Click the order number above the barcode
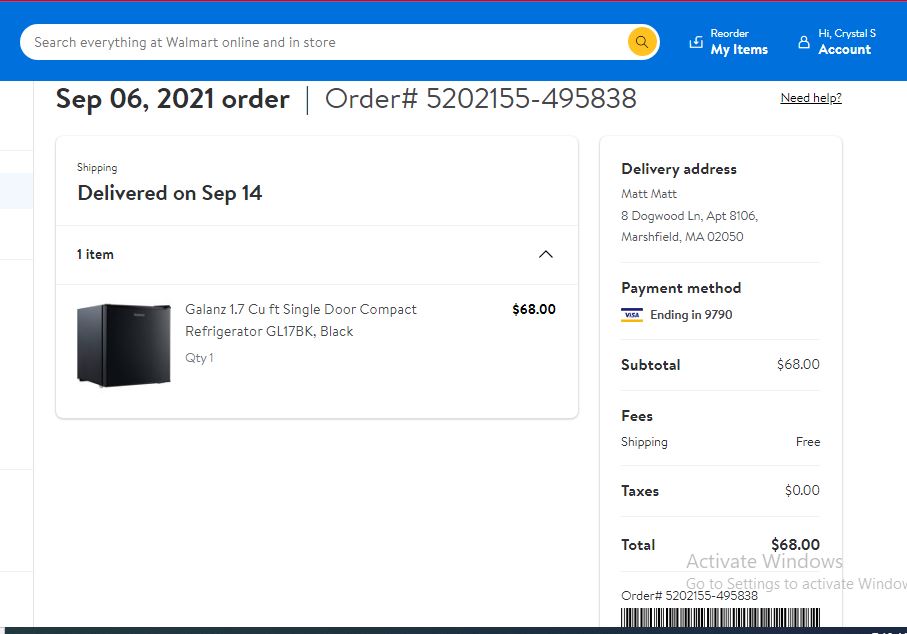 689,596
